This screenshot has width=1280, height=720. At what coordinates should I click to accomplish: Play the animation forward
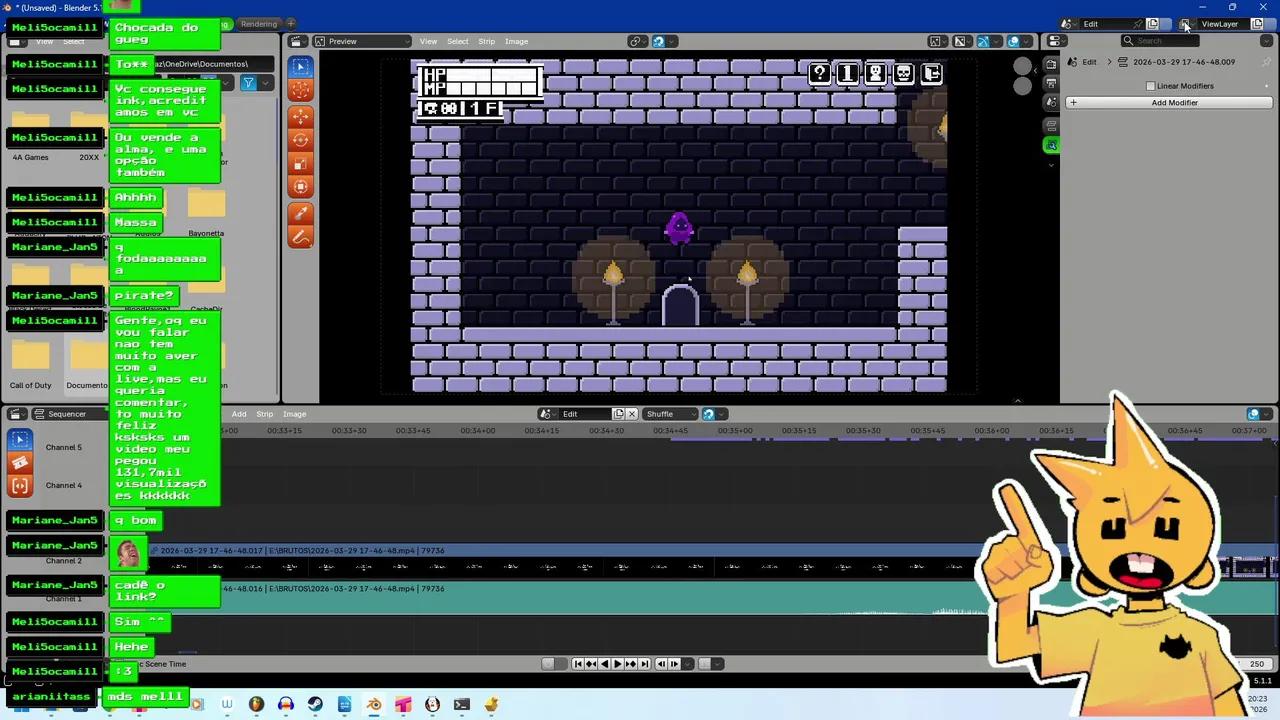tap(617, 663)
